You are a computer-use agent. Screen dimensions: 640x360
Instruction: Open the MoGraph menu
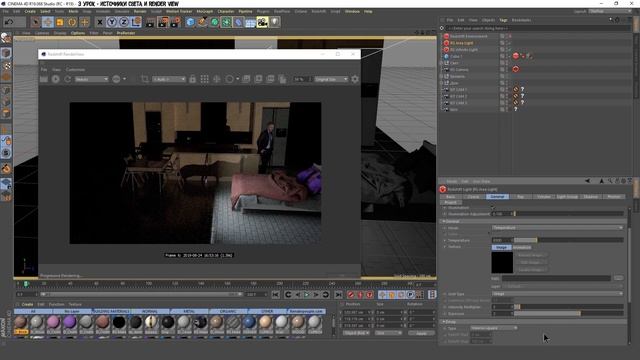pyautogui.click(x=204, y=11)
